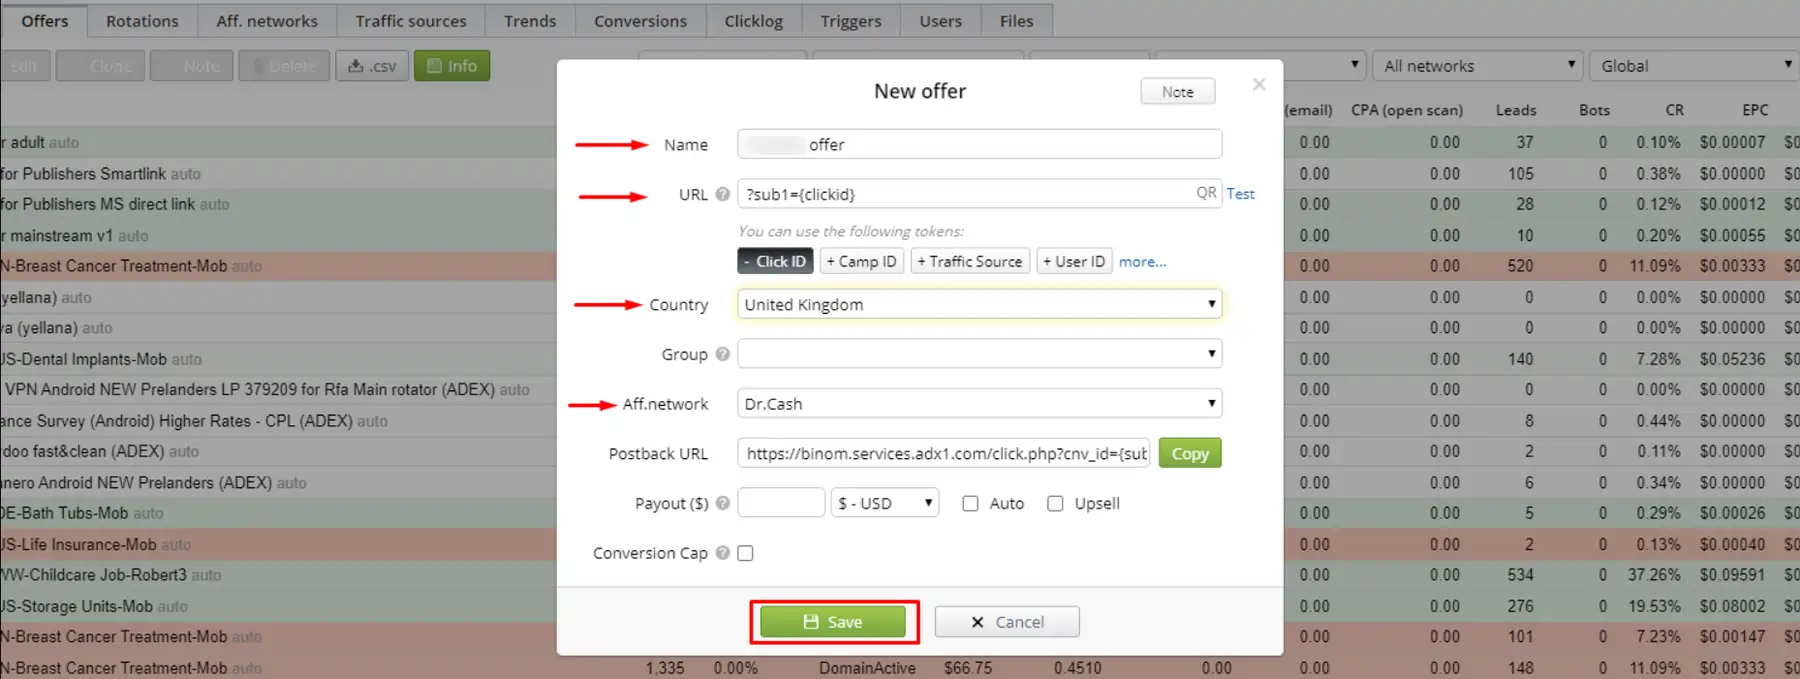Open the Global filter dropdown
The height and width of the screenshot is (679, 1800).
(x=1694, y=66)
